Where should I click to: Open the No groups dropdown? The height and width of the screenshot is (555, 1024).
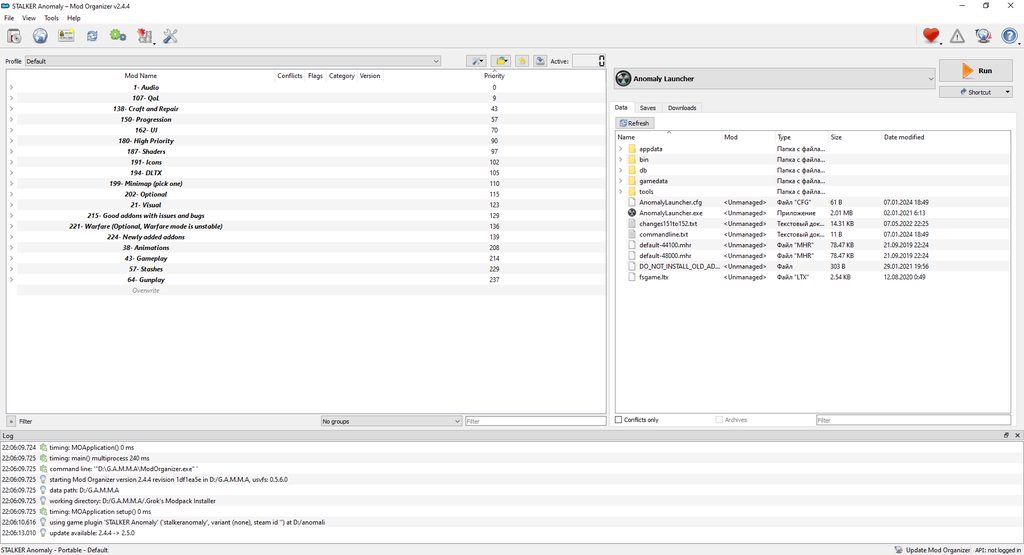point(391,421)
